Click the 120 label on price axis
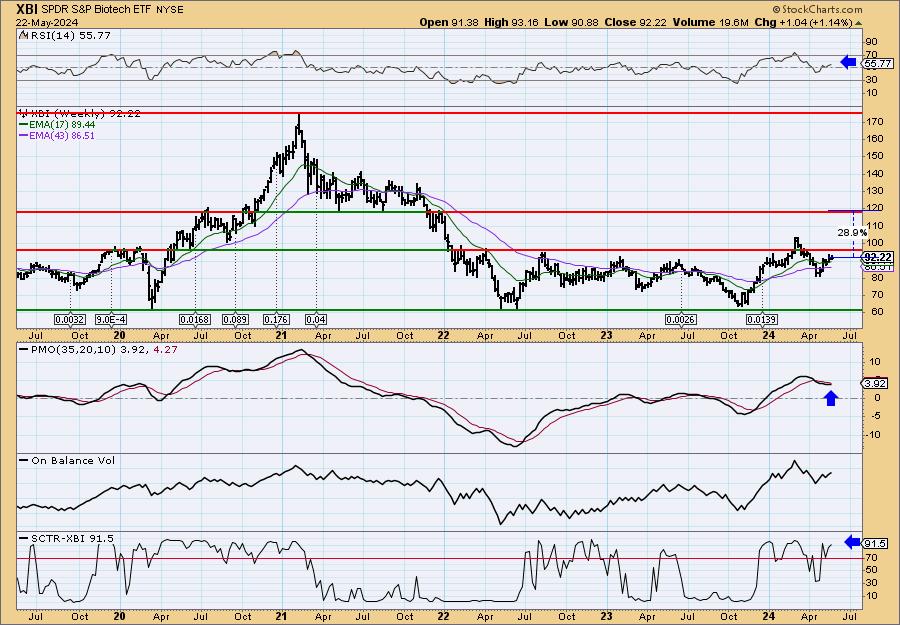Viewport: 900px width, 625px height. 875,208
